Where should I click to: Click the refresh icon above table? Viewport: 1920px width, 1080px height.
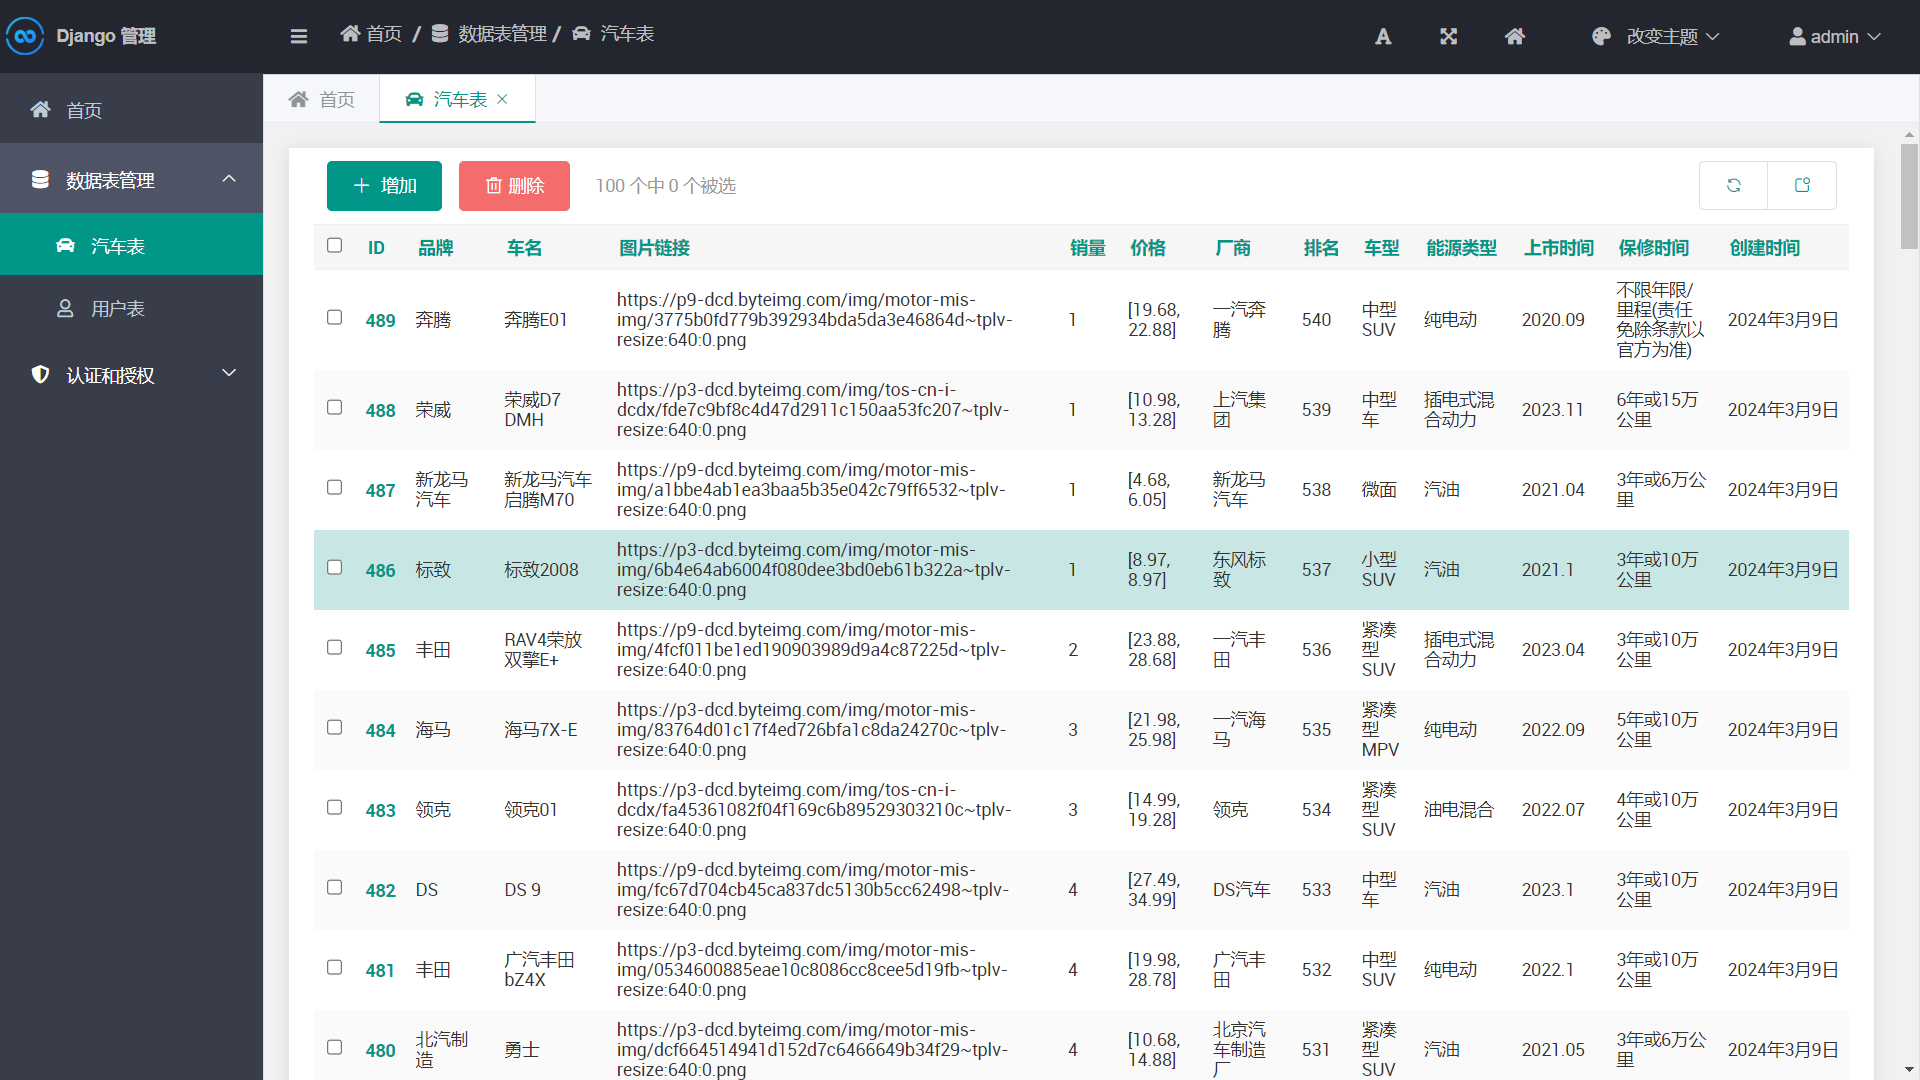[x=1733, y=186]
